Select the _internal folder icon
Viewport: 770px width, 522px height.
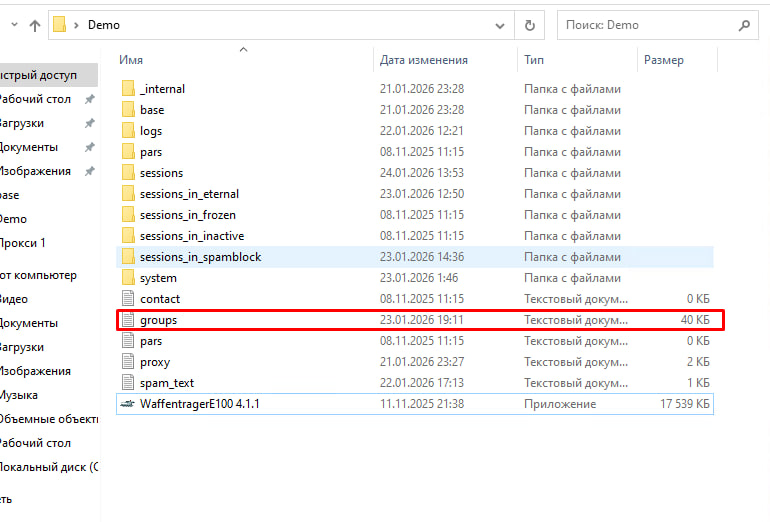pos(127,89)
